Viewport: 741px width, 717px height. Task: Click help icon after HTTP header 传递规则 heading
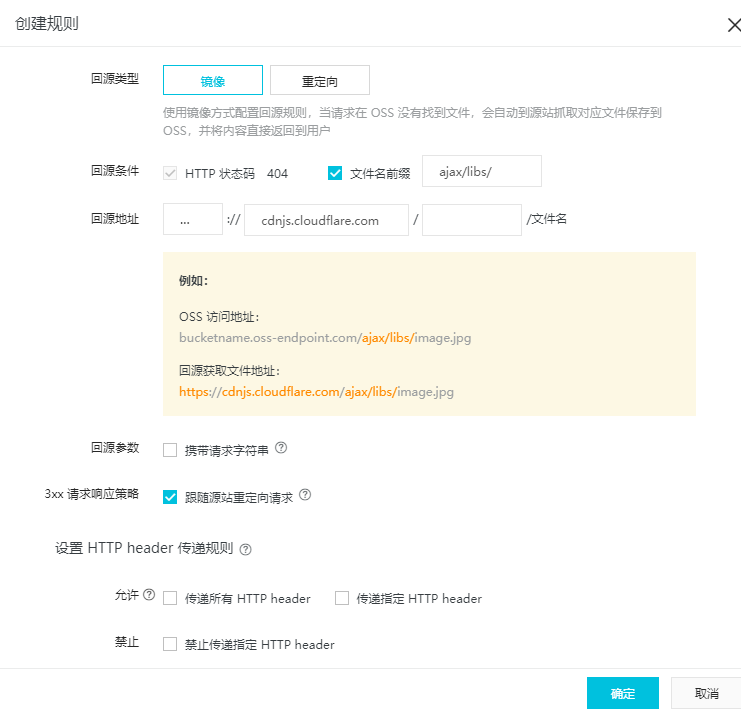(245, 549)
